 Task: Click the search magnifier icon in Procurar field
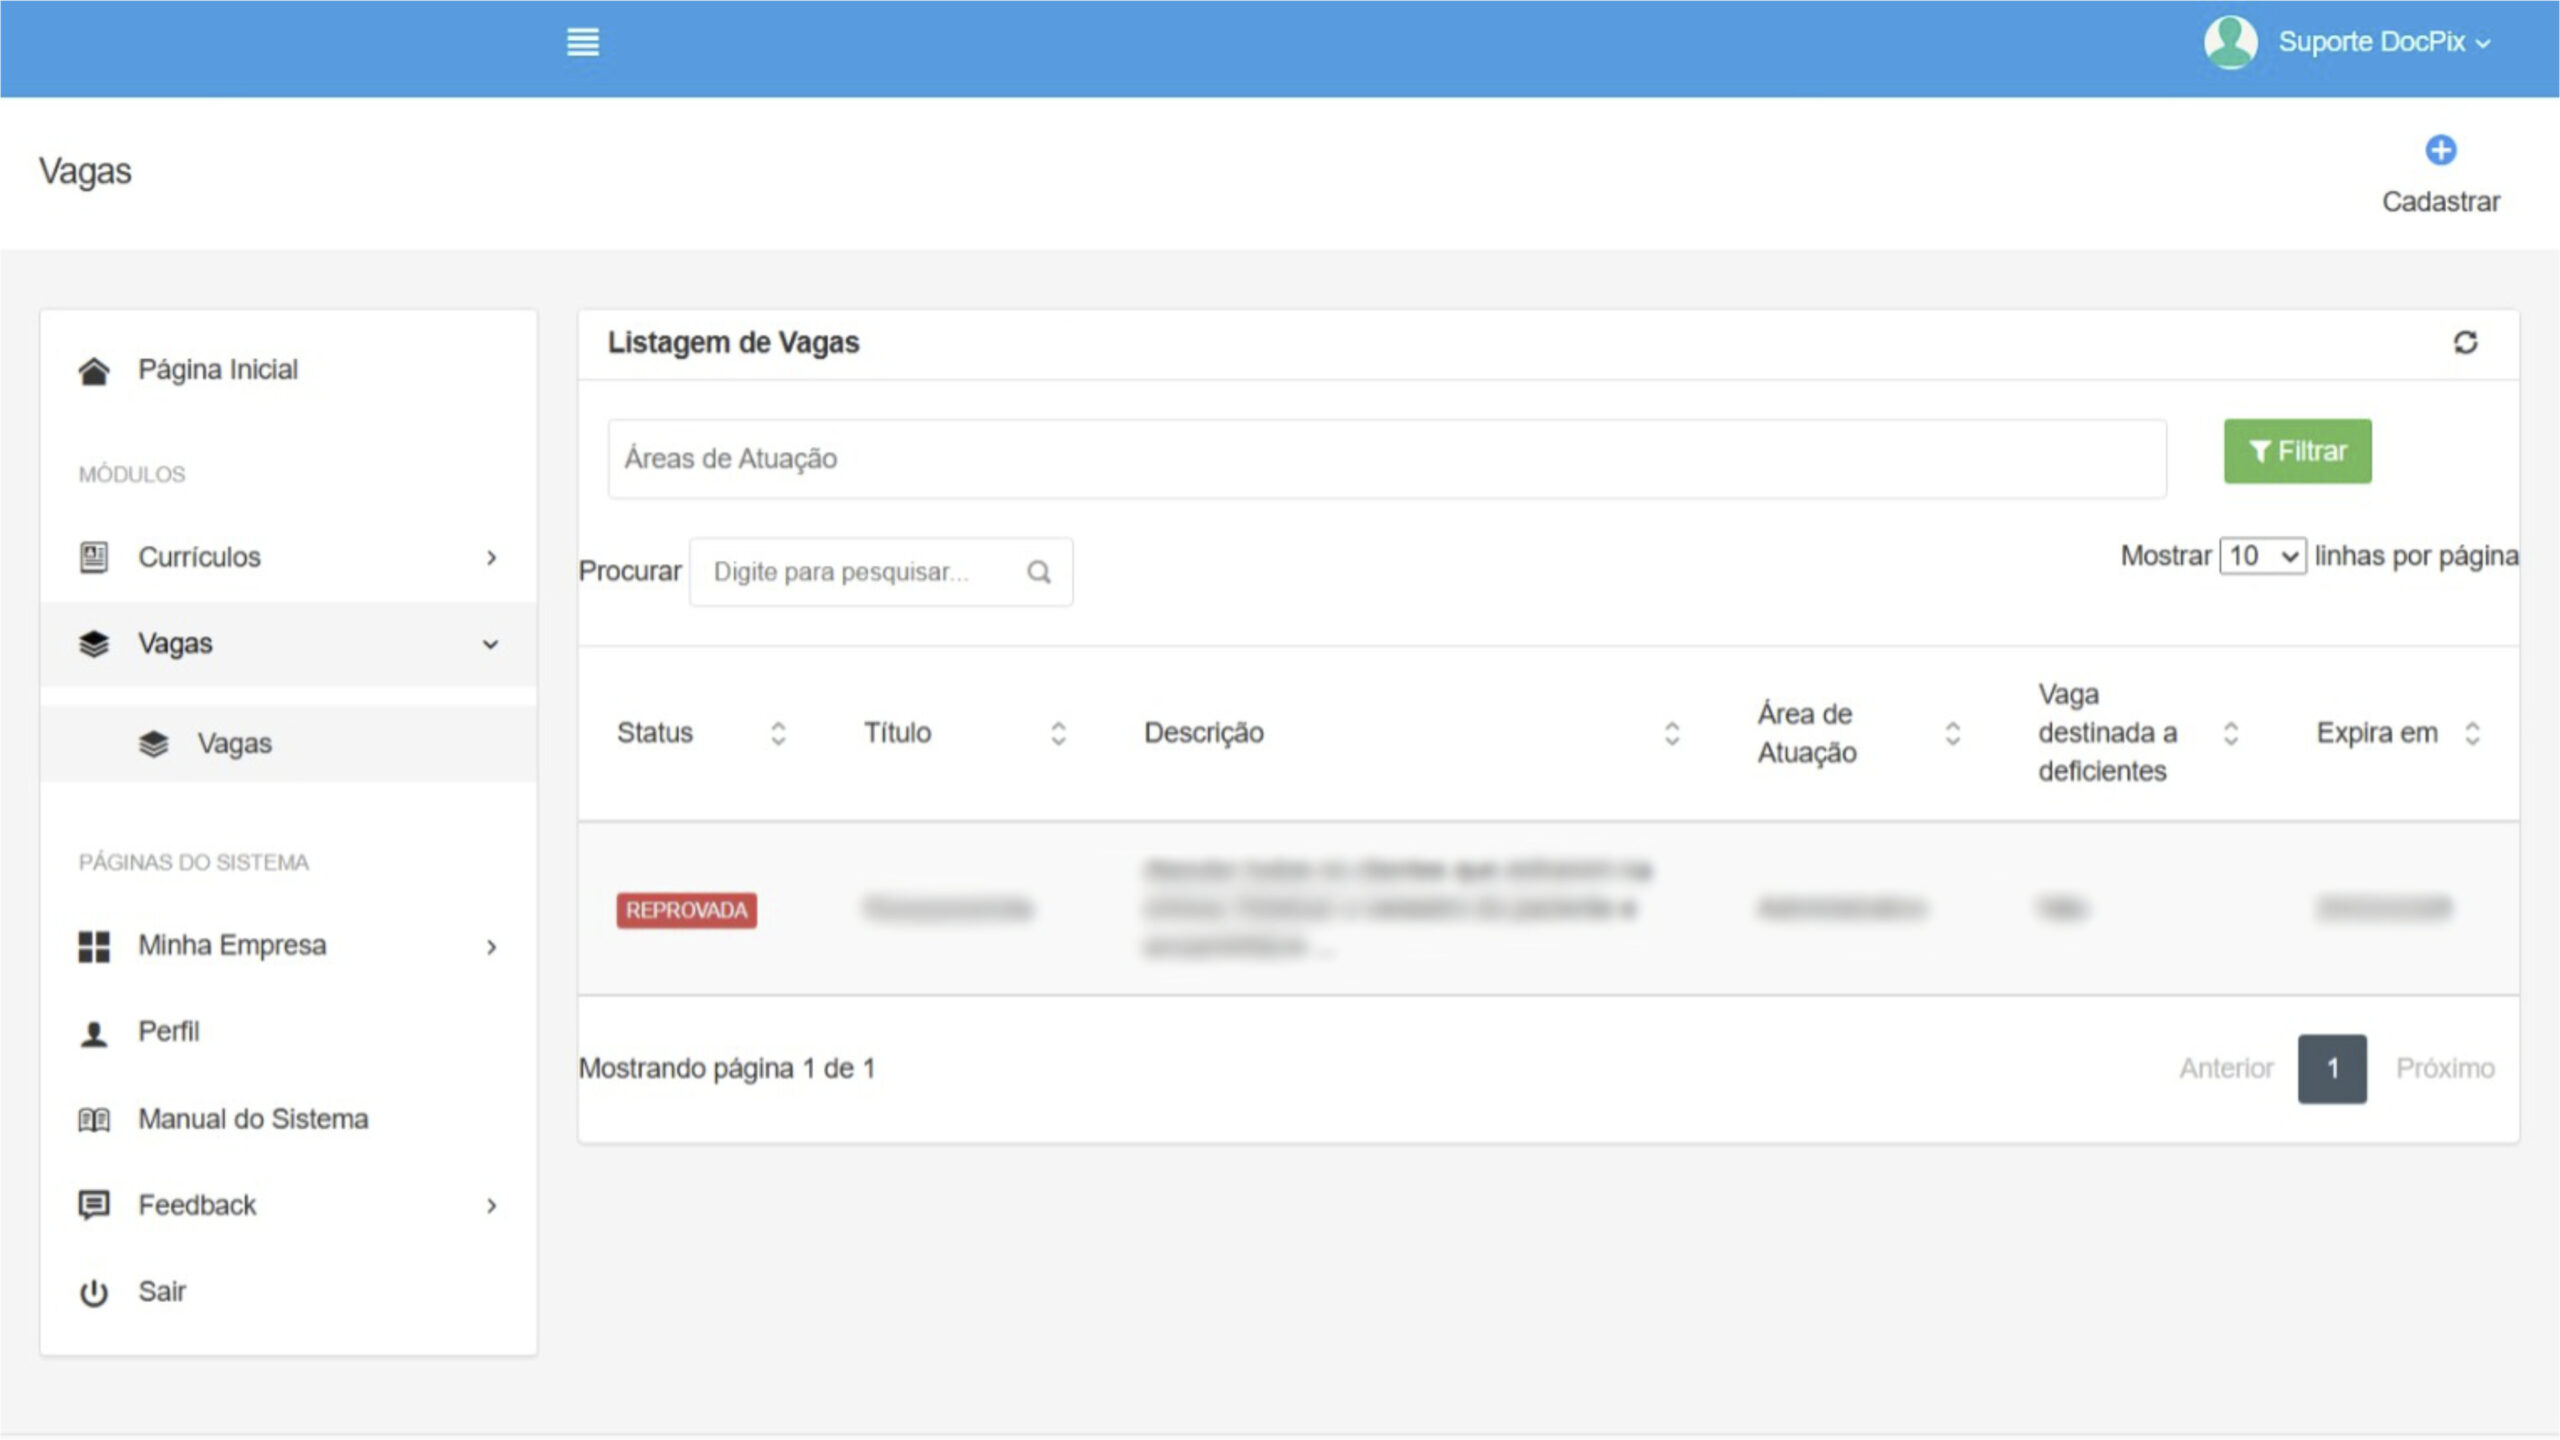(1039, 572)
